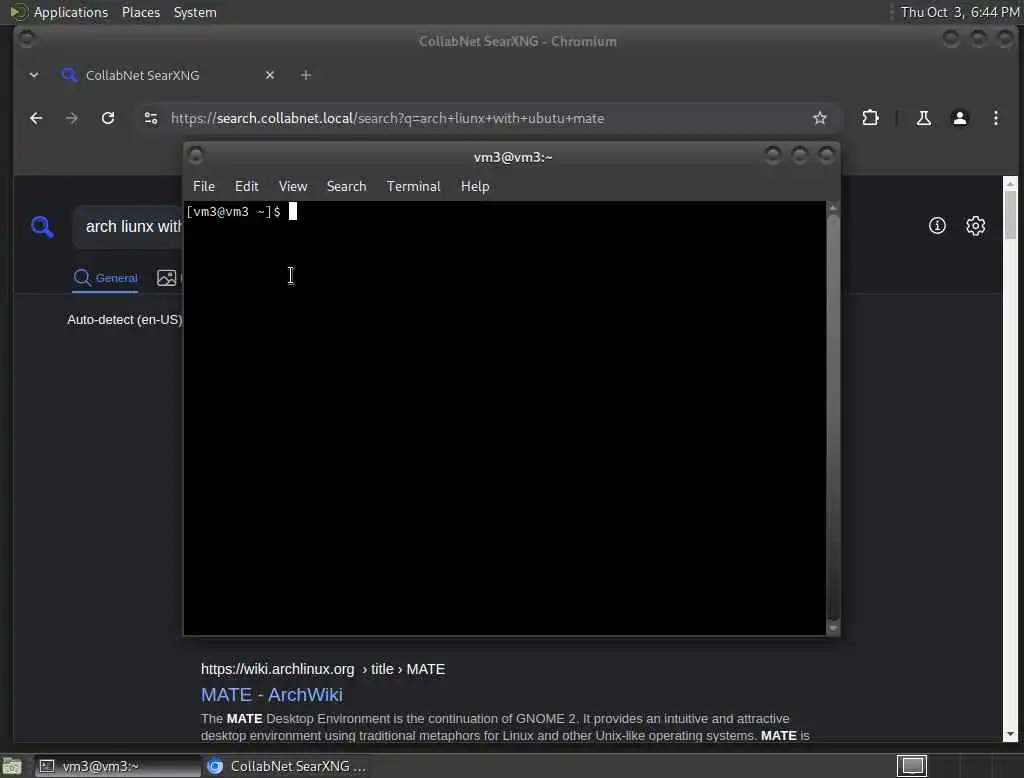Viewport: 1024px width, 778px height.
Task: Click the terminal window menu button at title bar left
Action: 195,155
